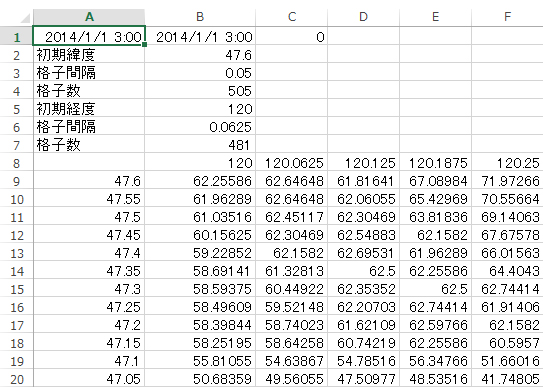Screen dimensions: 543x387
Task: Select cell with value 62.45117
Action: [x=292, y=217]
